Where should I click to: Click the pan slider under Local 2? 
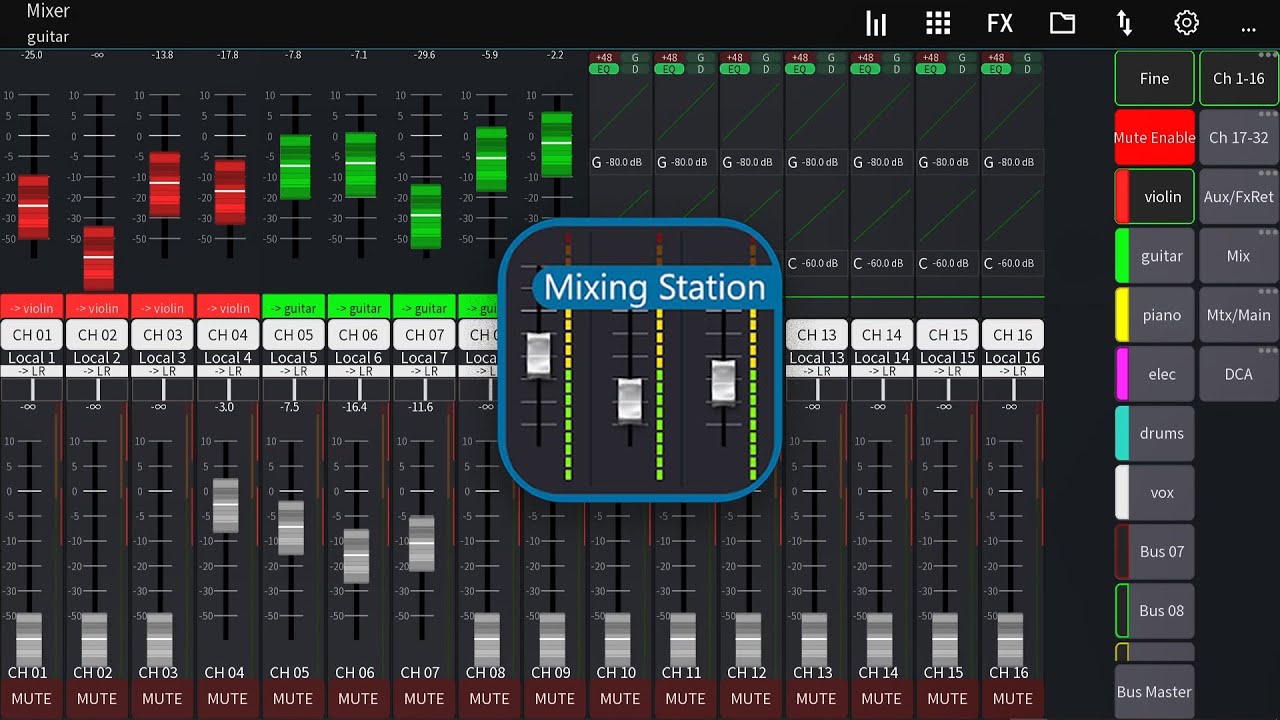tap(97, 389)
